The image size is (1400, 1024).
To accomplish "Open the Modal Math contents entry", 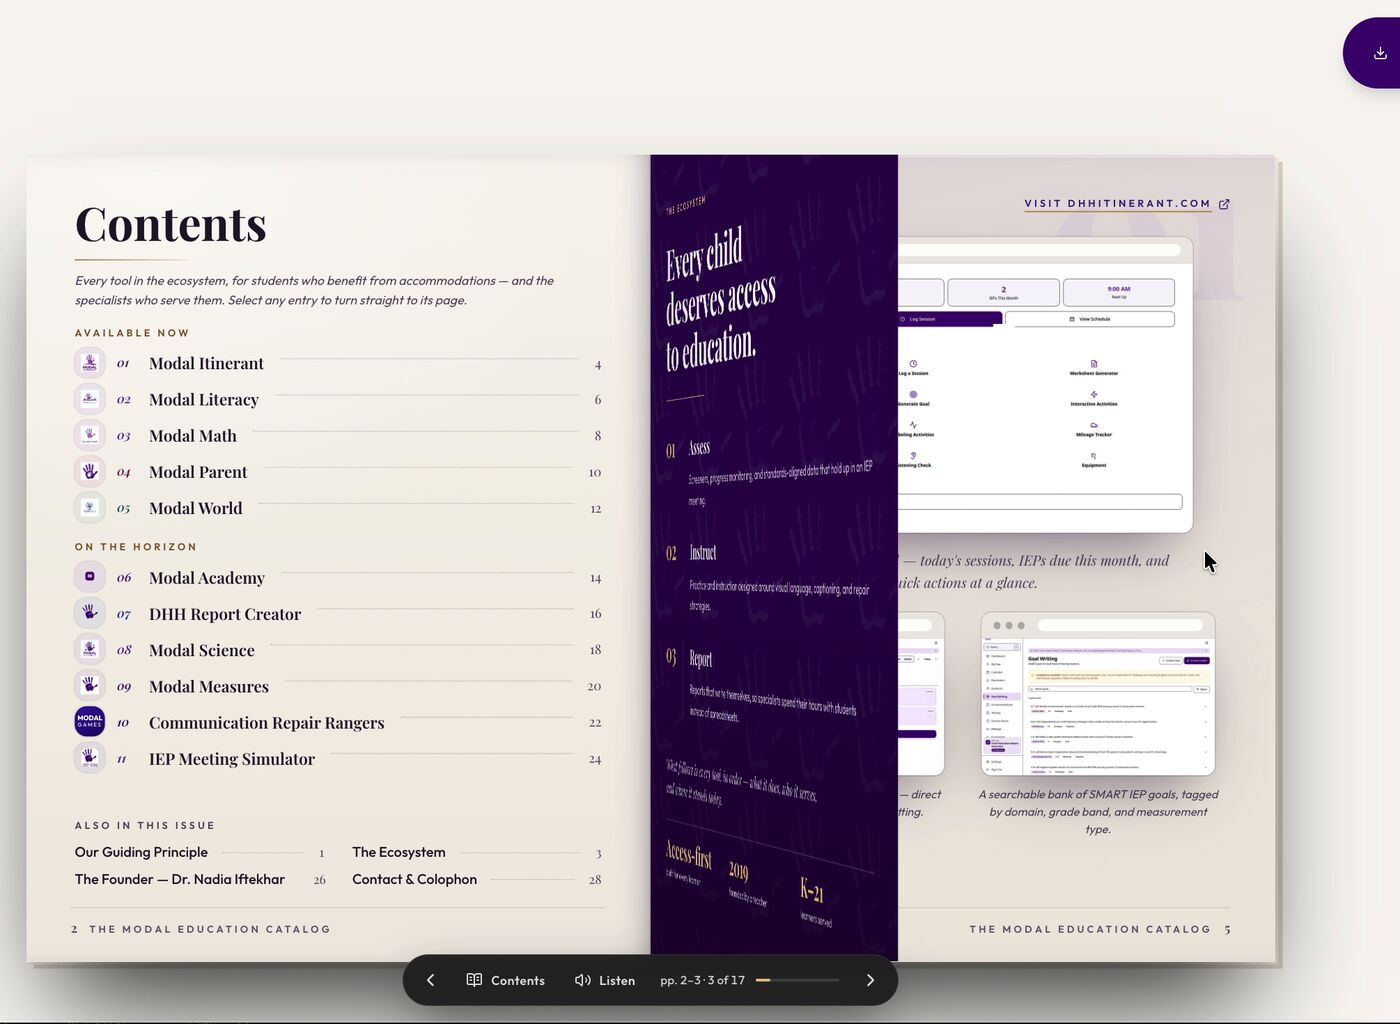I will pos(338,435).
